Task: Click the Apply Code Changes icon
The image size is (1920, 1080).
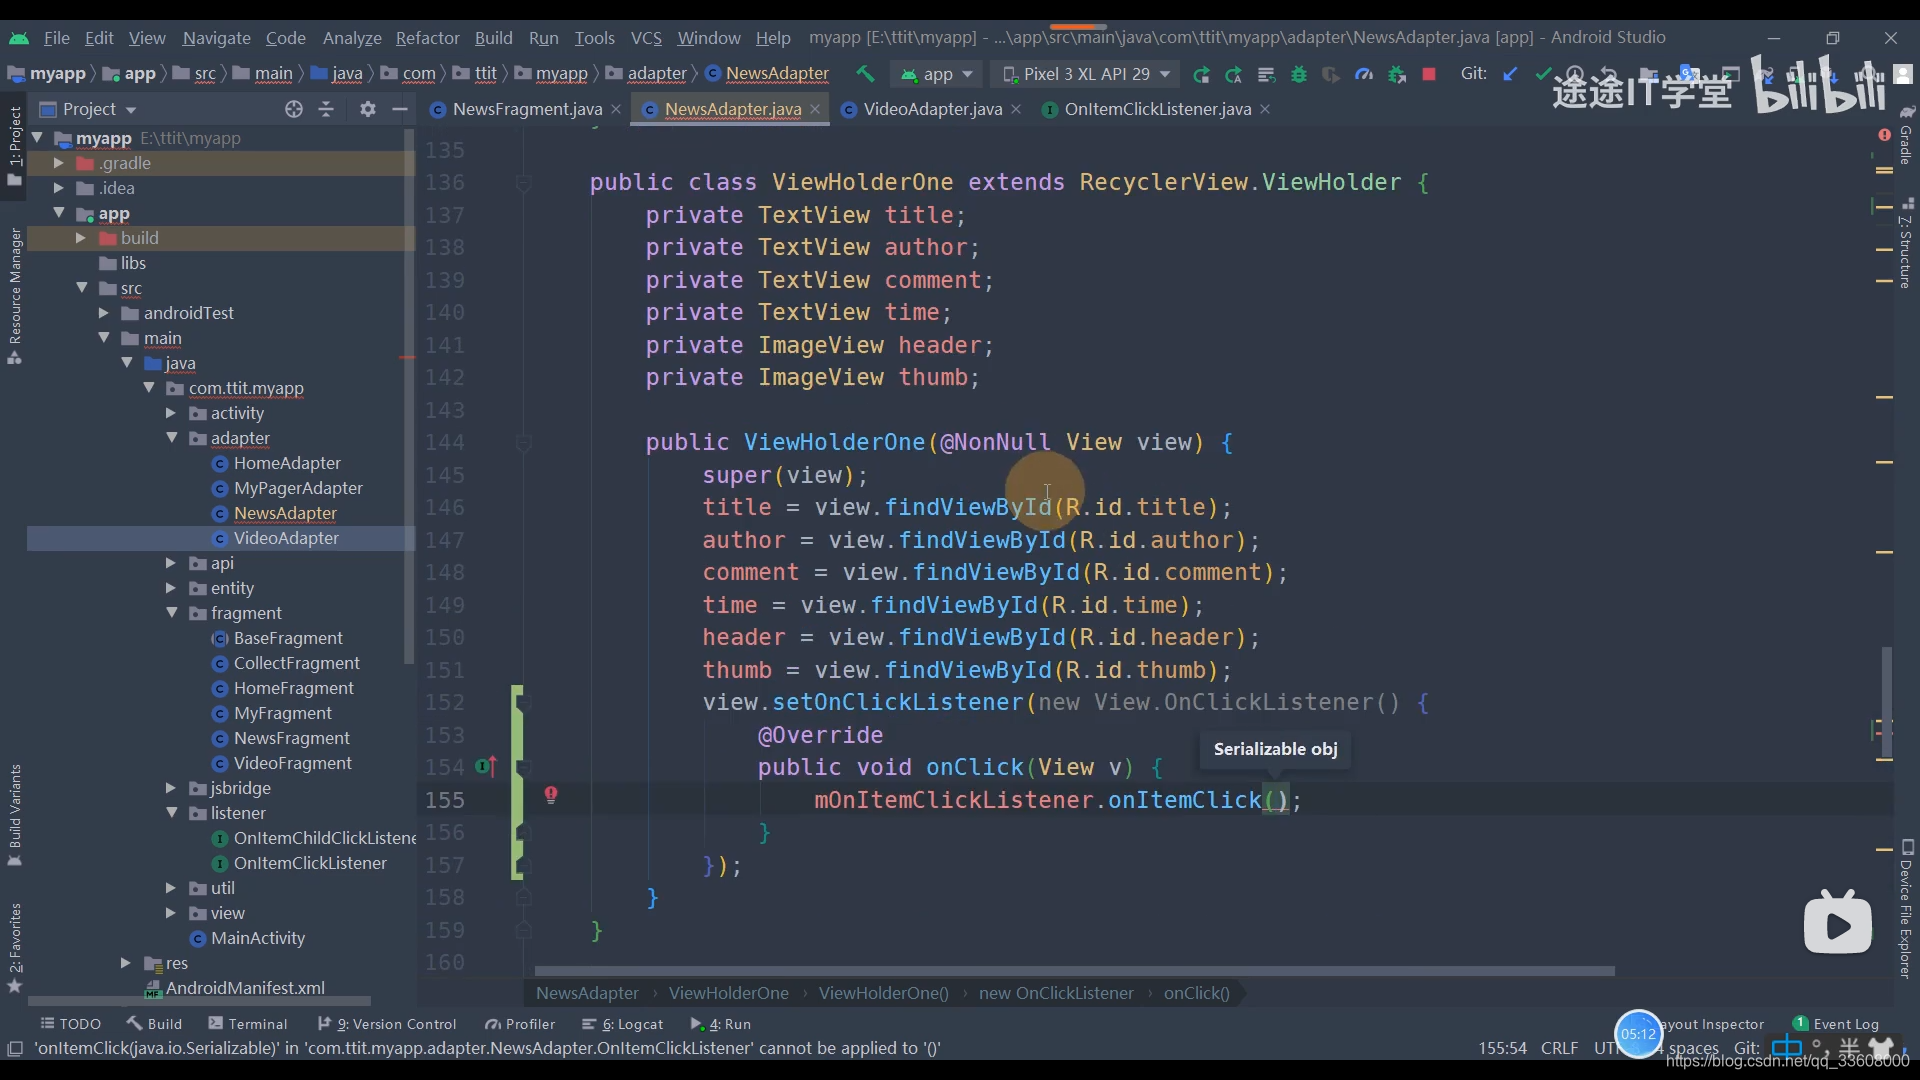Action: pos(1266,74)
